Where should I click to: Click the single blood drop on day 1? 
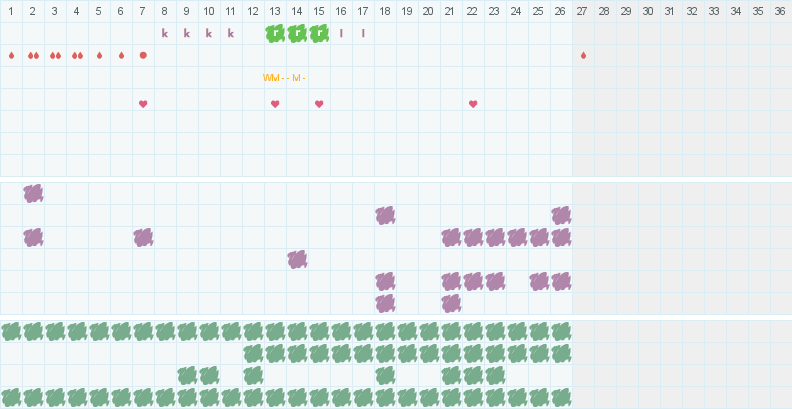click(11, 55)
